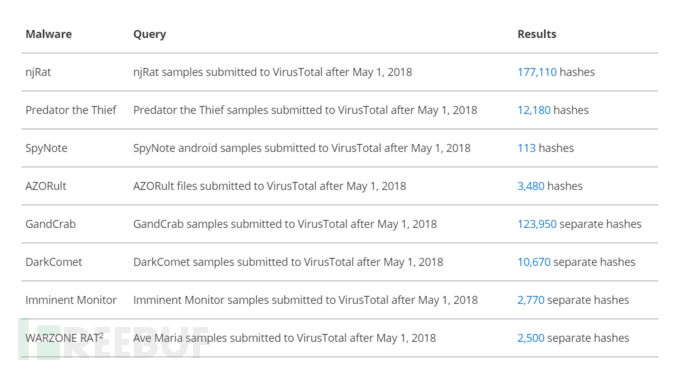The image size is (690, 367).
Task: Open the 12,180 Predator the Thief hashes link
Action: coord(534,110)
